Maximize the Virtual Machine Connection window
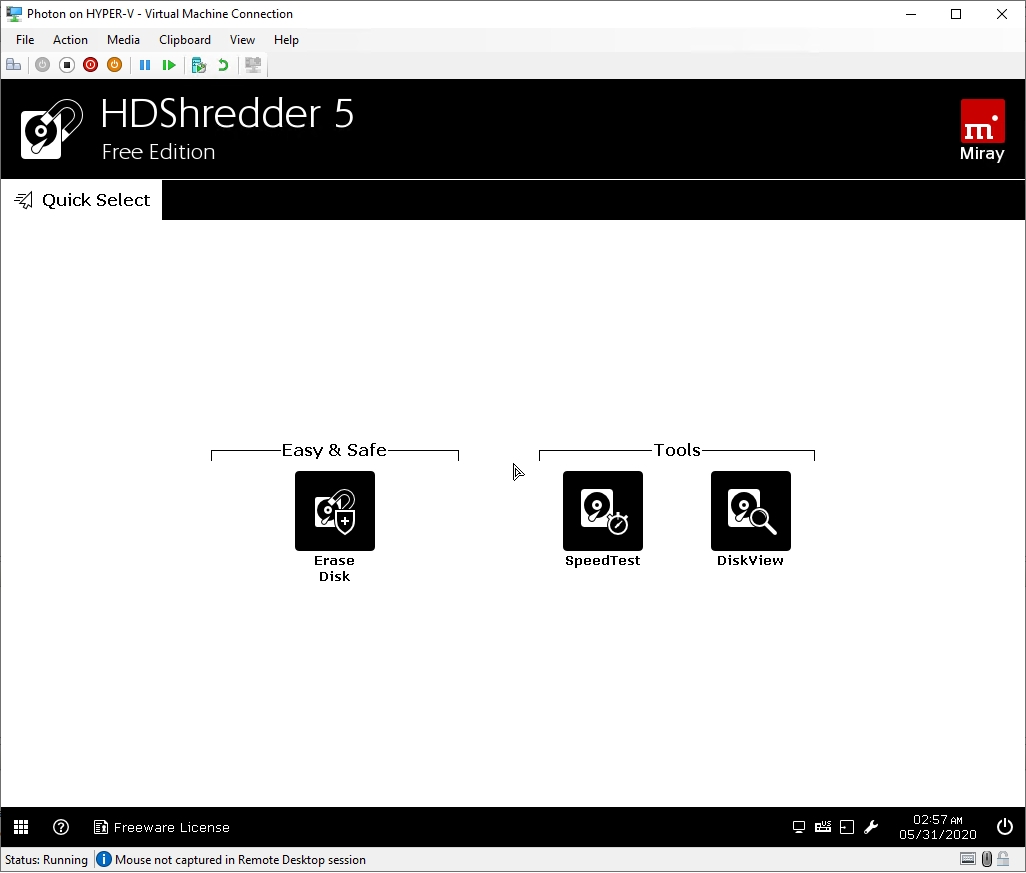Viewport: 1026px width, 873px height. 956,14
